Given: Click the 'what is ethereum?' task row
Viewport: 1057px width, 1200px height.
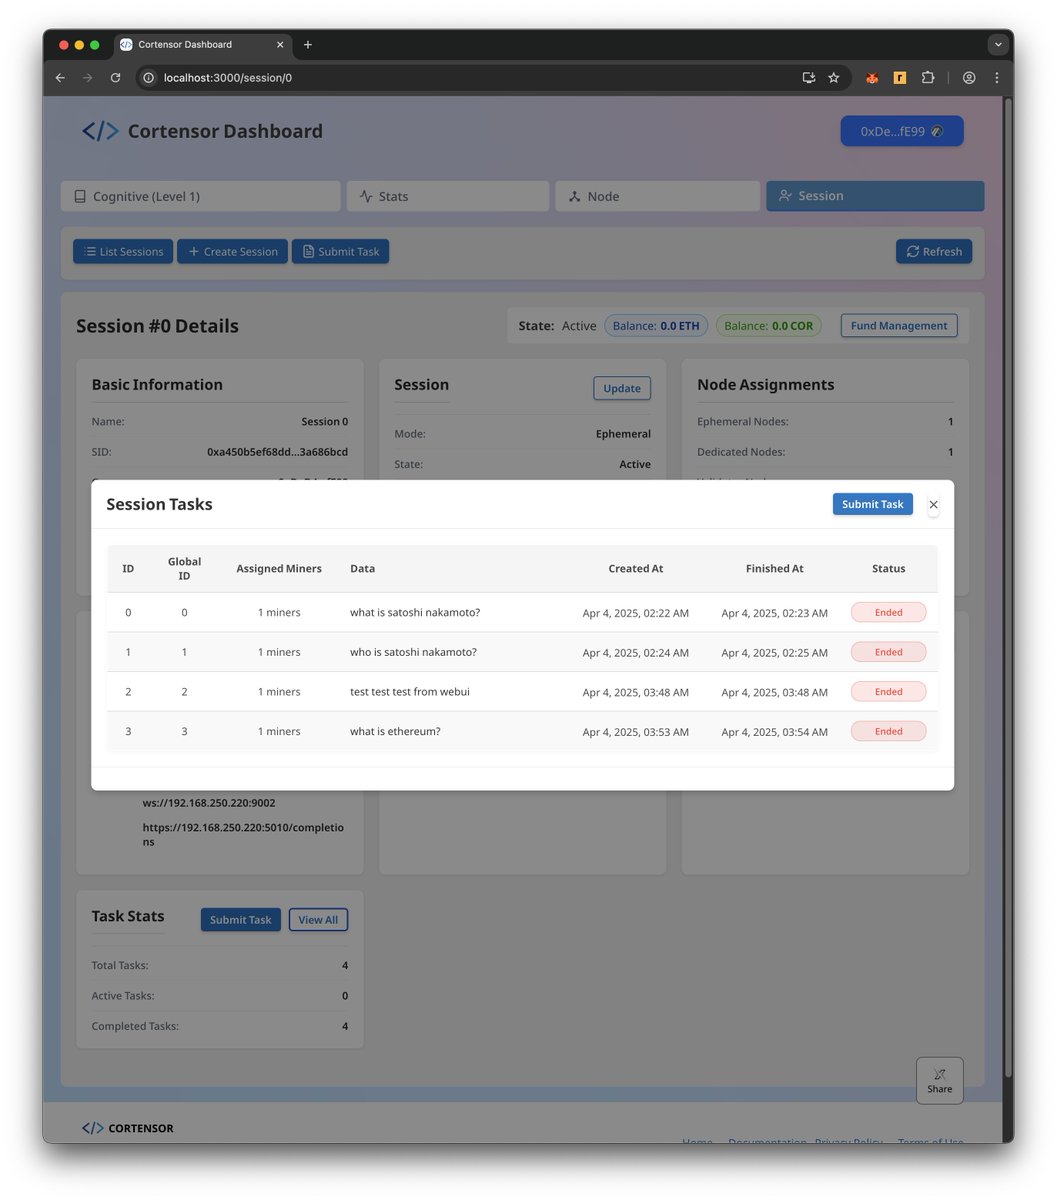Looking at the screenshot, I should click(522, 731).
